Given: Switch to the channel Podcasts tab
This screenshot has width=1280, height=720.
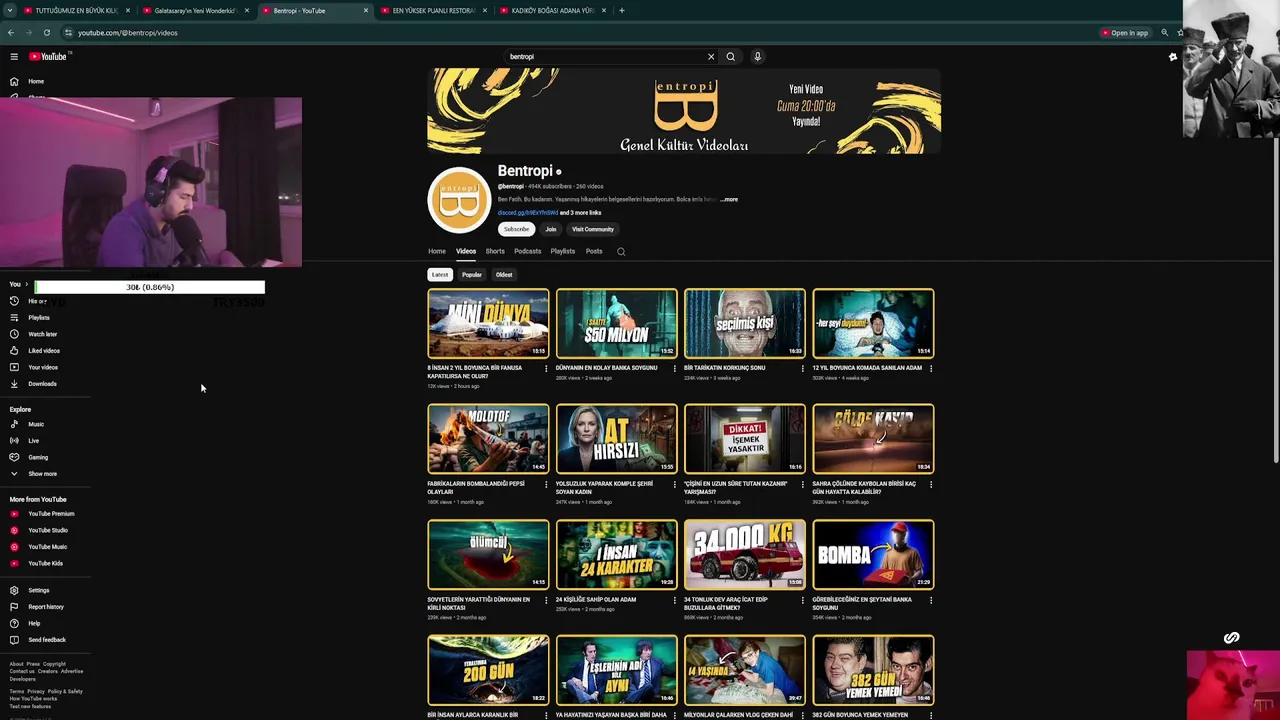Looking at the screenshot, I should click(527, 252).
